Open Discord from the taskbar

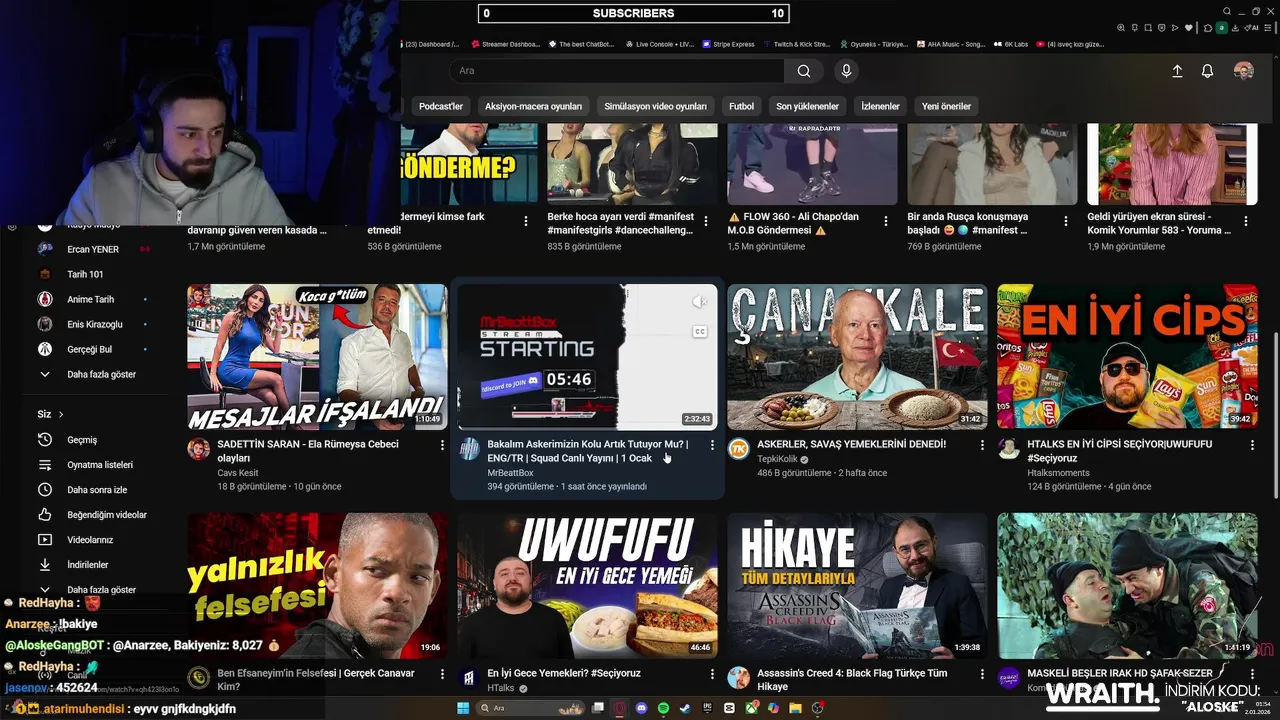[642, 708]
